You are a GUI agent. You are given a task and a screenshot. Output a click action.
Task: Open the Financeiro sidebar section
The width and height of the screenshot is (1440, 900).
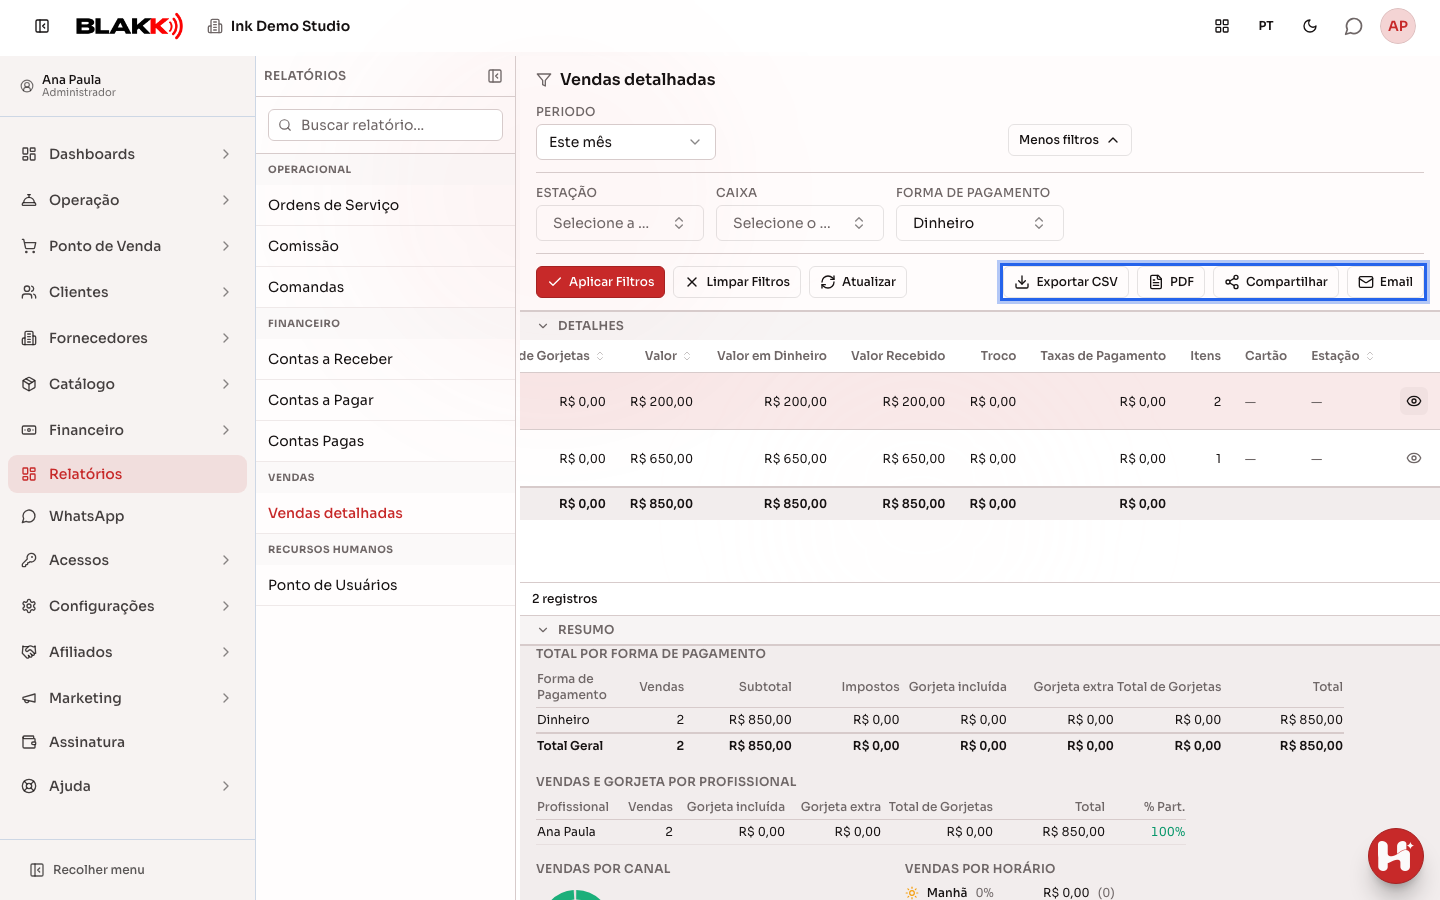click(127, 430)
